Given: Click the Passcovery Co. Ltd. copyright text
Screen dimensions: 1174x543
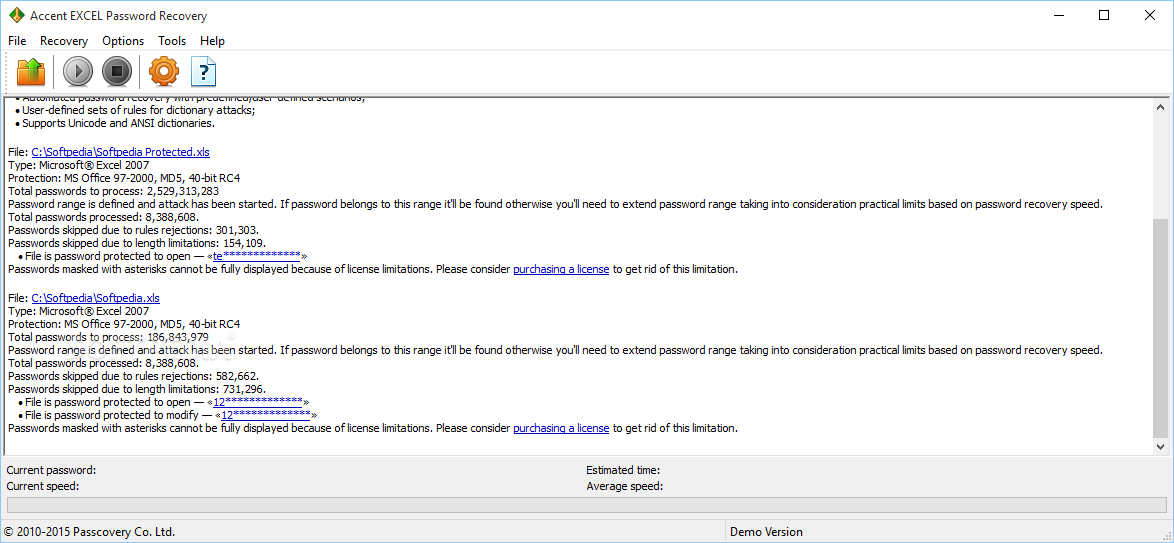Looking at the screenshot, I should [x=89, y=532].
